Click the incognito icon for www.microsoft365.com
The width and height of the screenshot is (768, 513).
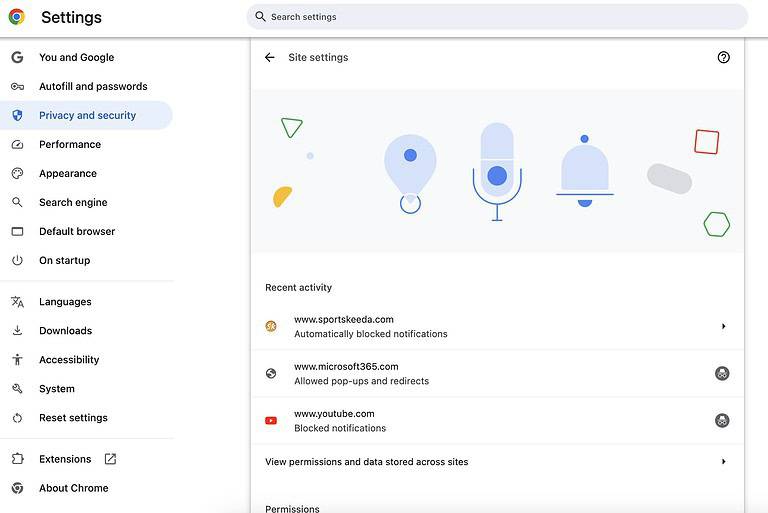point(722,374)
